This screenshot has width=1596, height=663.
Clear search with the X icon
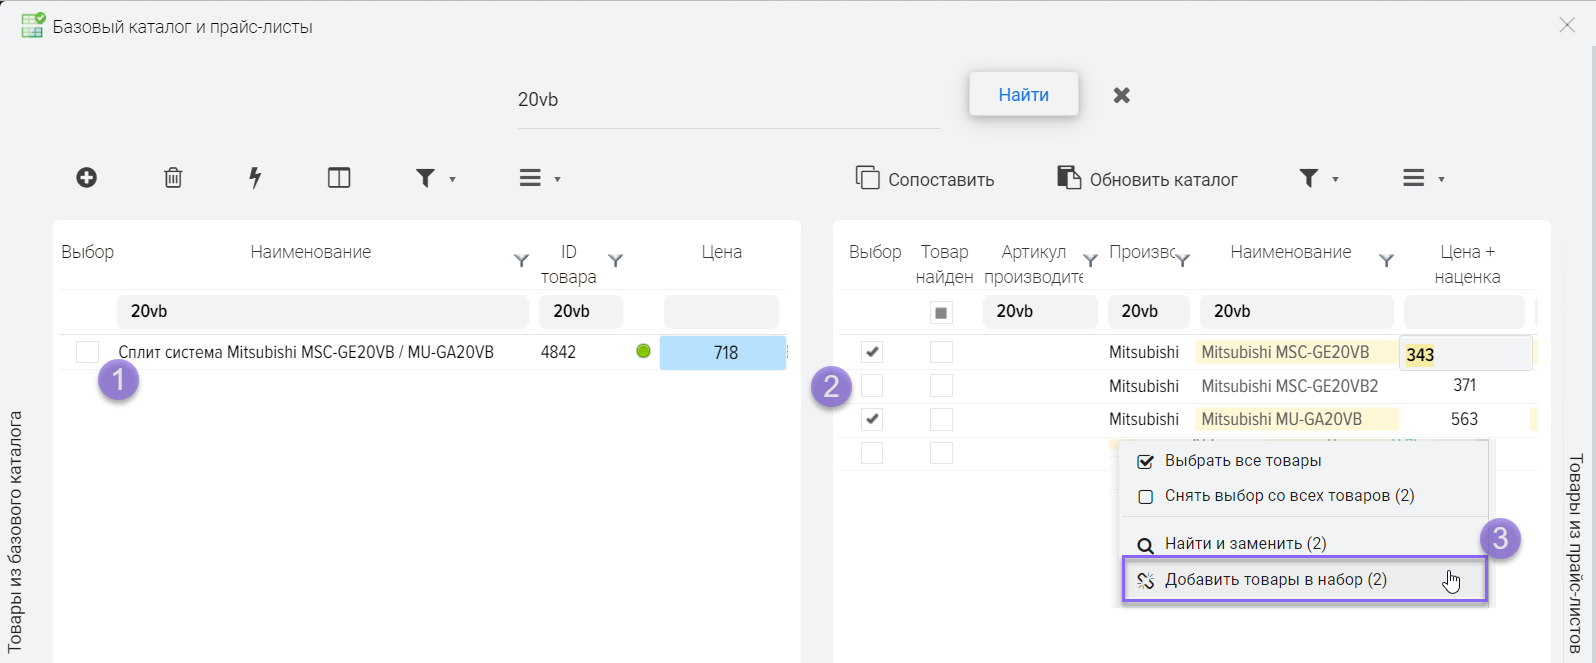pyautogui.click(x=1122, y=95)
